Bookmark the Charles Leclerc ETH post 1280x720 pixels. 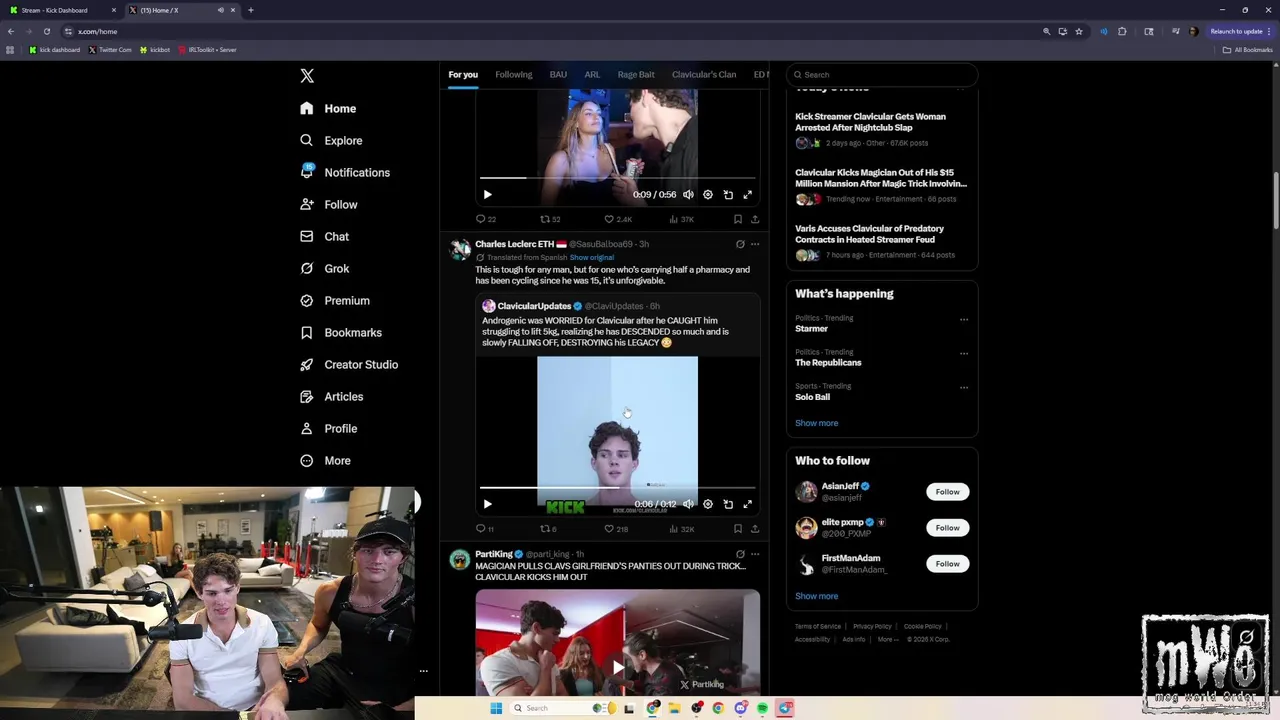(738, 528)
